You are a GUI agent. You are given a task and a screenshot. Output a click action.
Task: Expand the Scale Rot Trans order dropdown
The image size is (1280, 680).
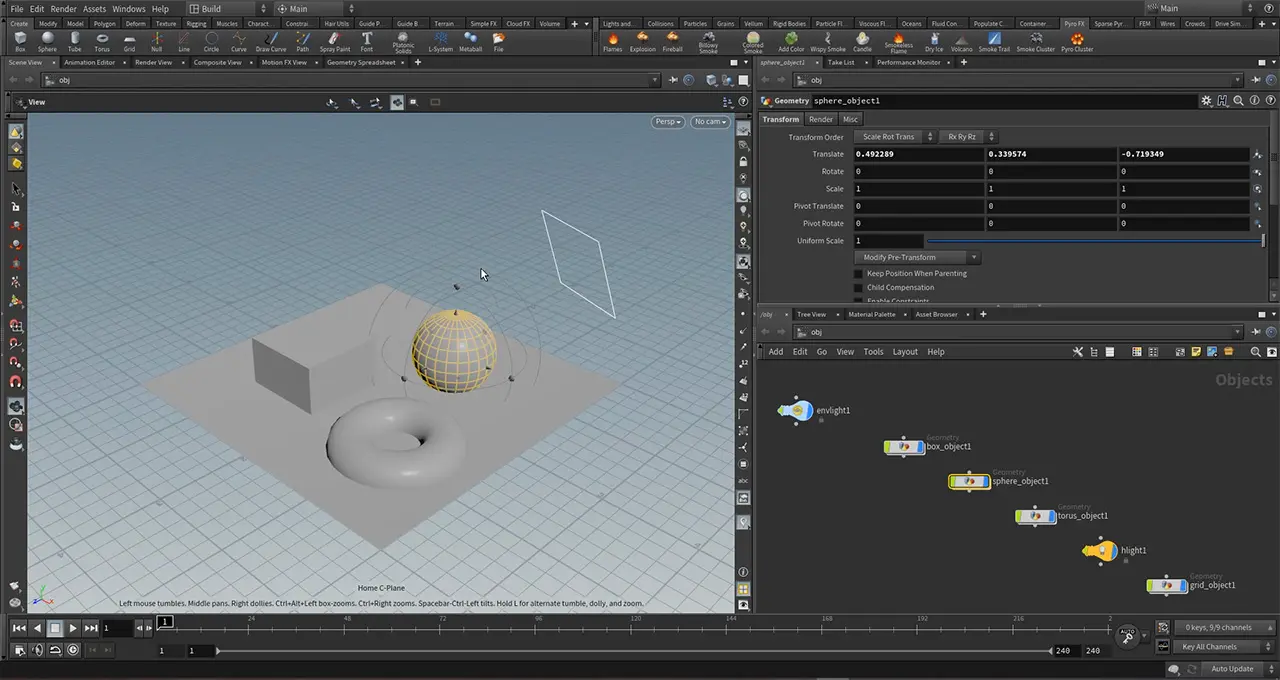[894, 137]
